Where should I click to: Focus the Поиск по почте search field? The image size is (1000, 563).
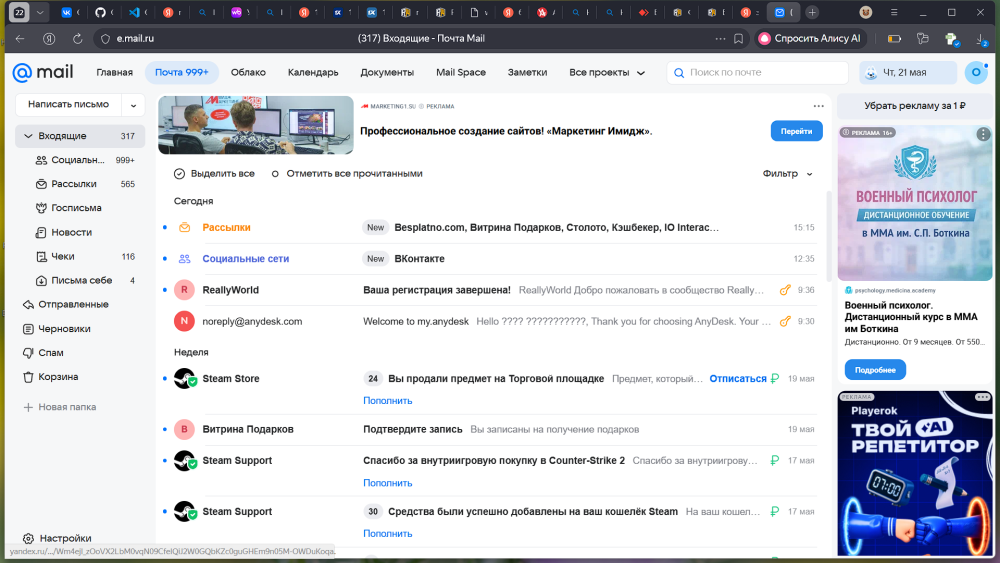tap(758, 73)
